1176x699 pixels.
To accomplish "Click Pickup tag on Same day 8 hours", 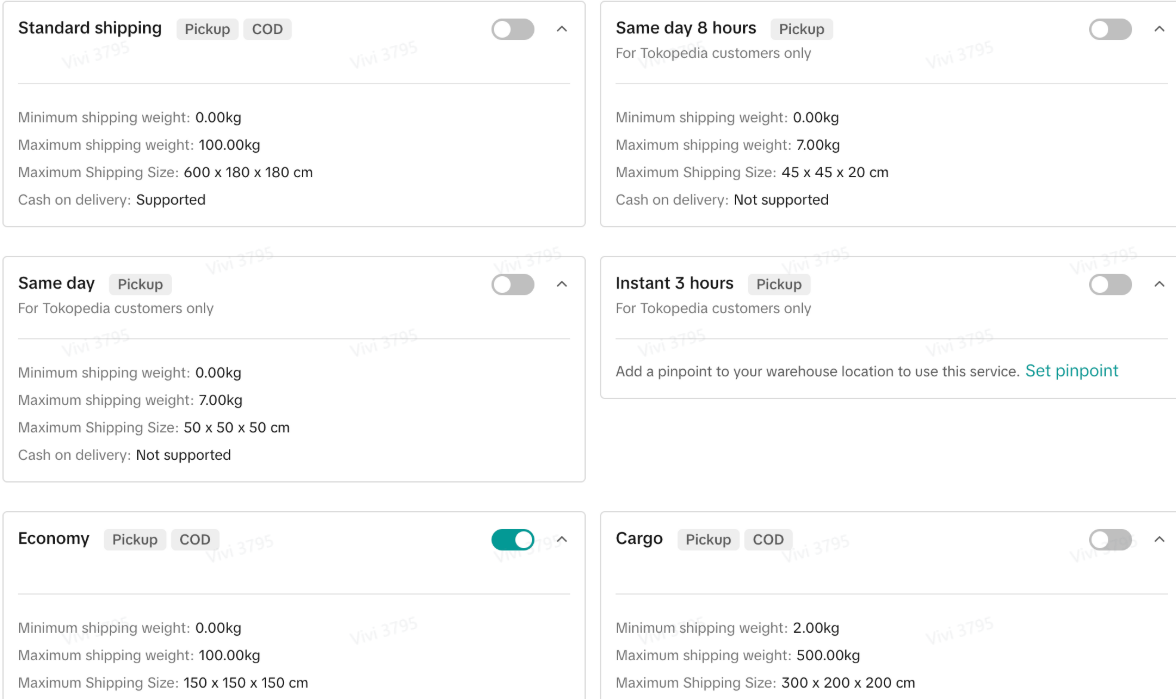I will (801, 29).
